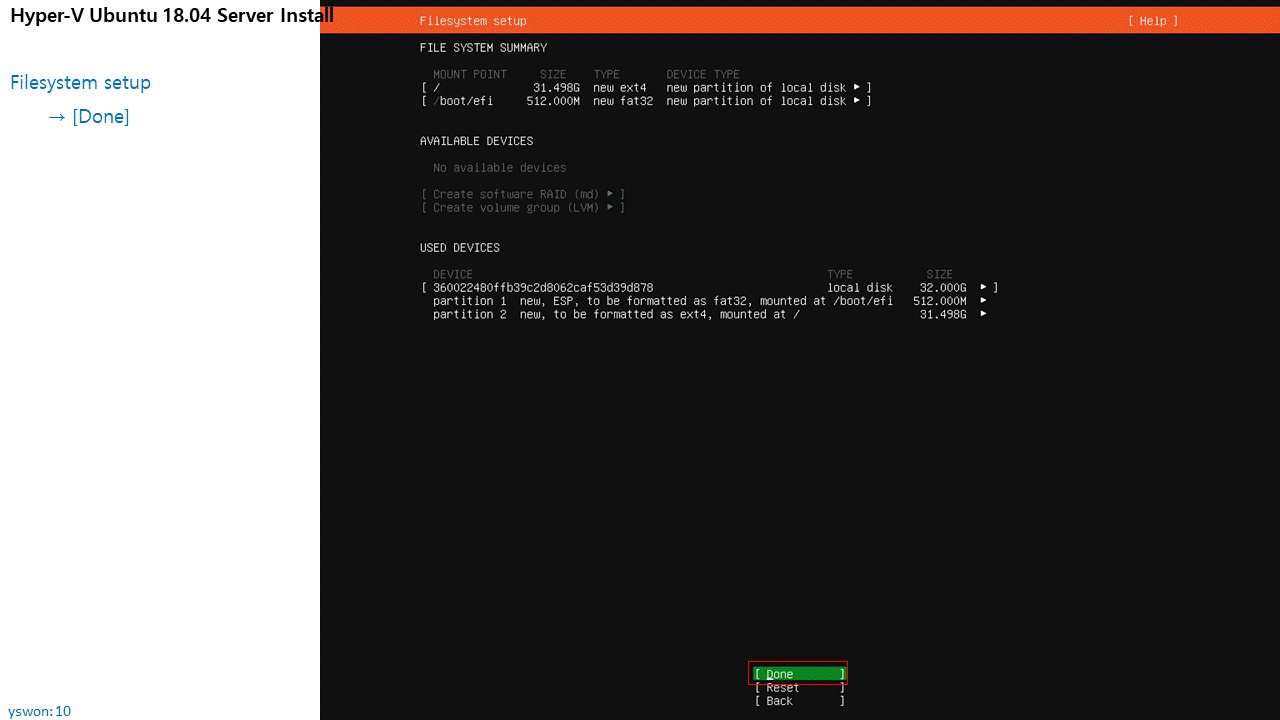
Task: Click the '→ [Done]' sidebar instruction
Action: point(89,117)
